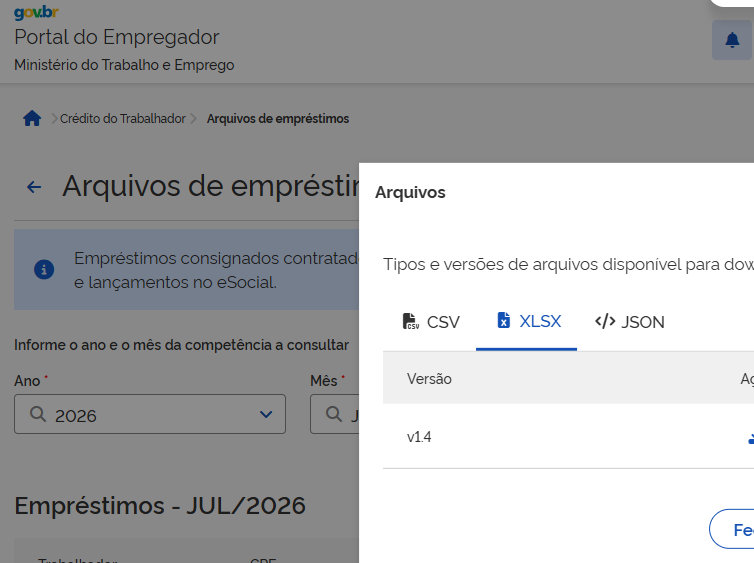
Task: Click 'Tipos e versões de arquivos' description
Action: [x=568, y=264]
